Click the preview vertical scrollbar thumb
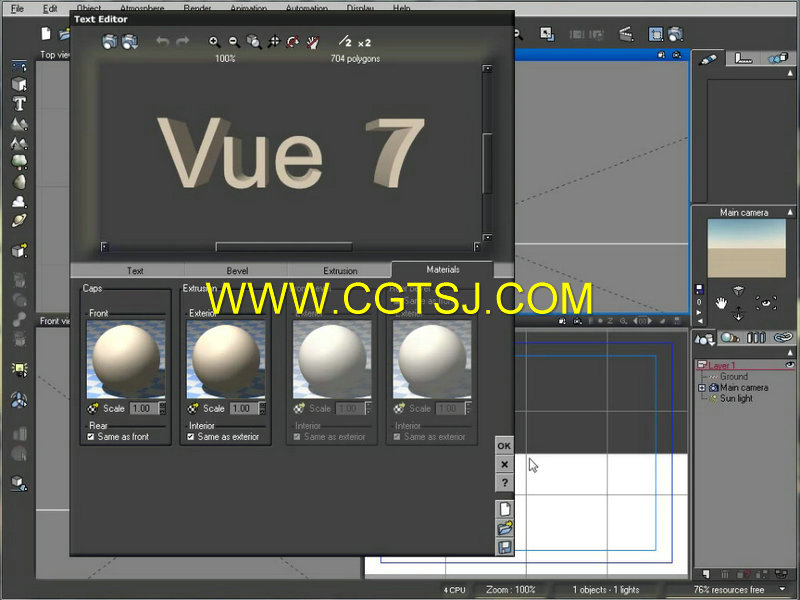 487,163
